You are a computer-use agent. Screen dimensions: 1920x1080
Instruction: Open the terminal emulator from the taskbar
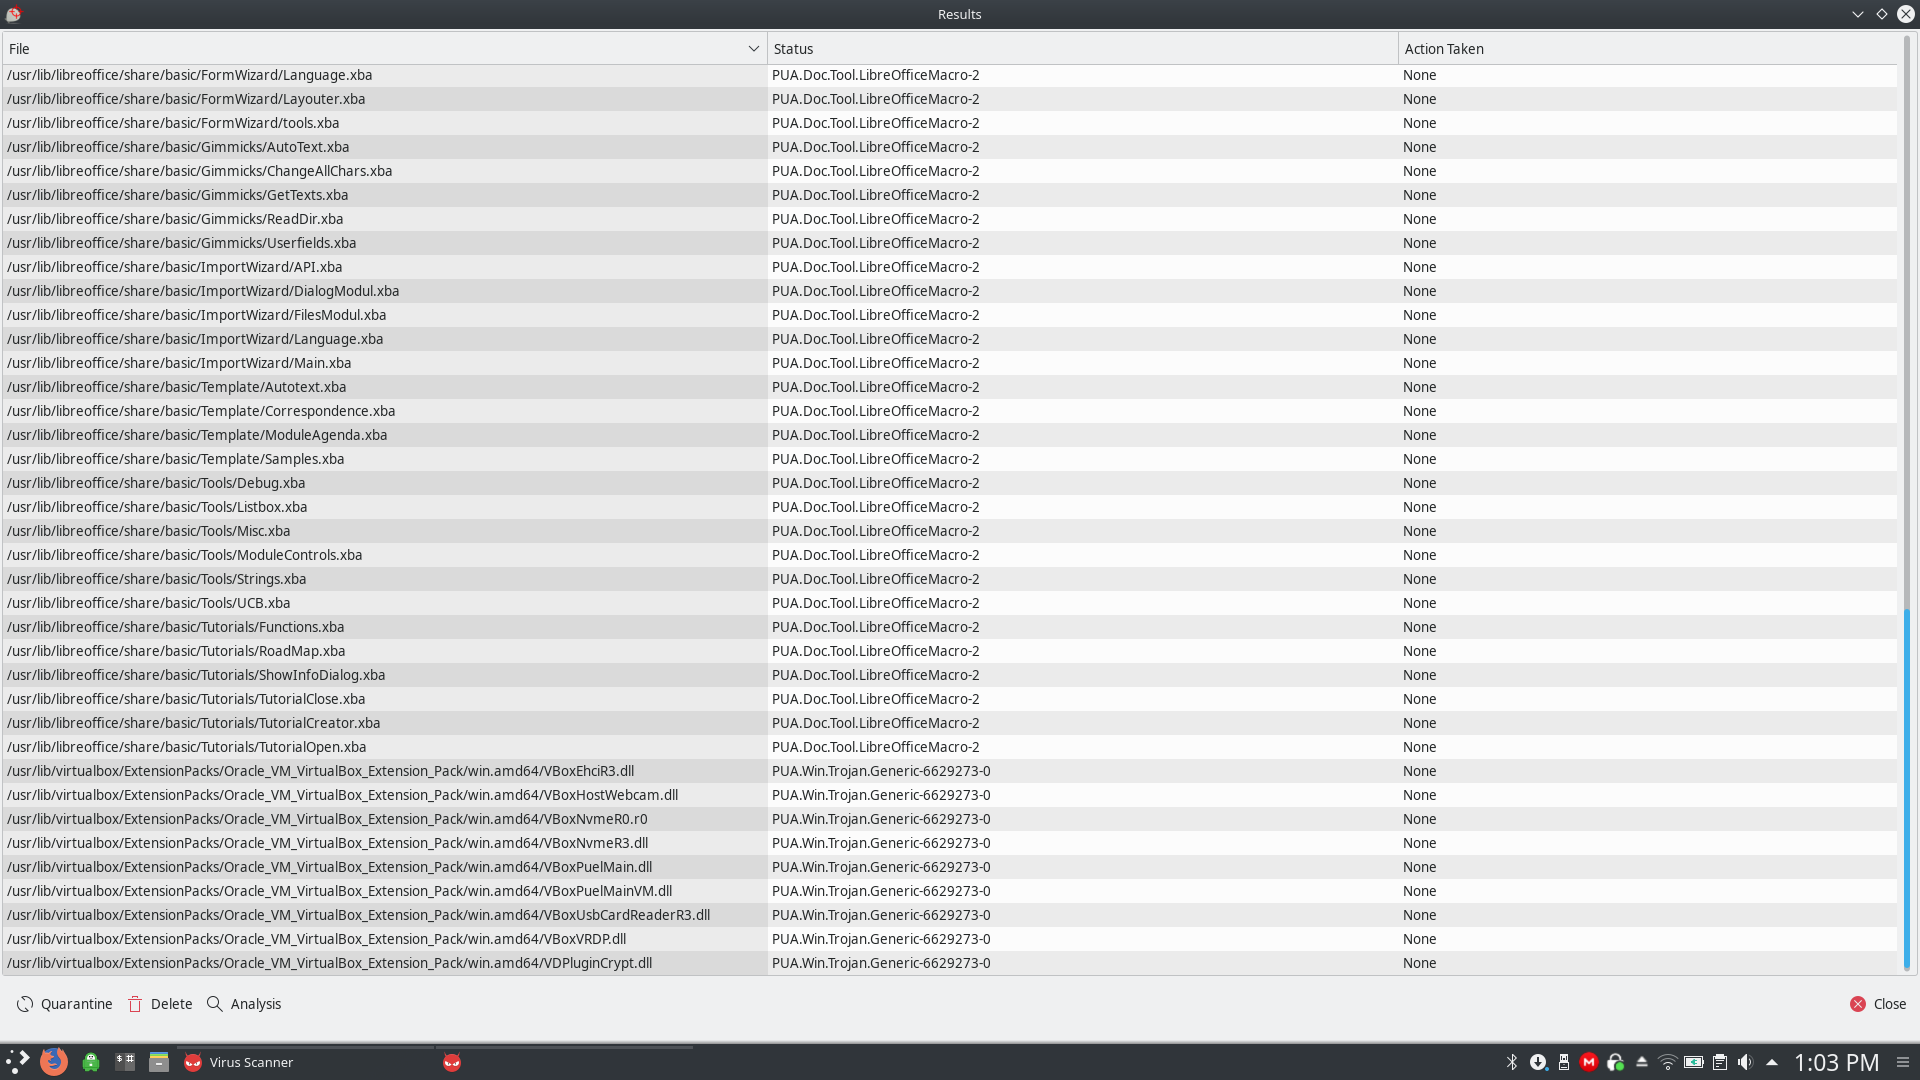tap(125, 1062)
